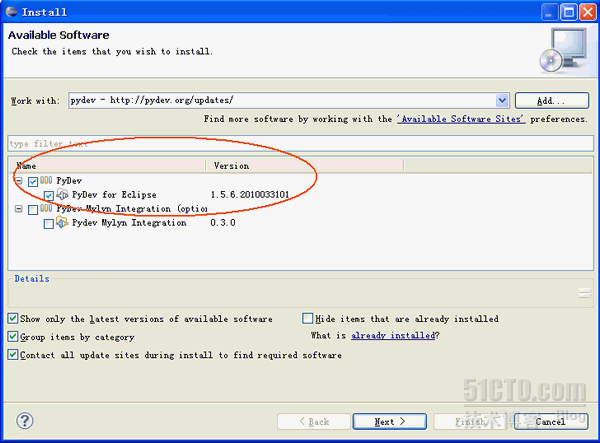Click version 1.5.6.2010033101 cell
600x443 pixels.
(x=250, y=195)
